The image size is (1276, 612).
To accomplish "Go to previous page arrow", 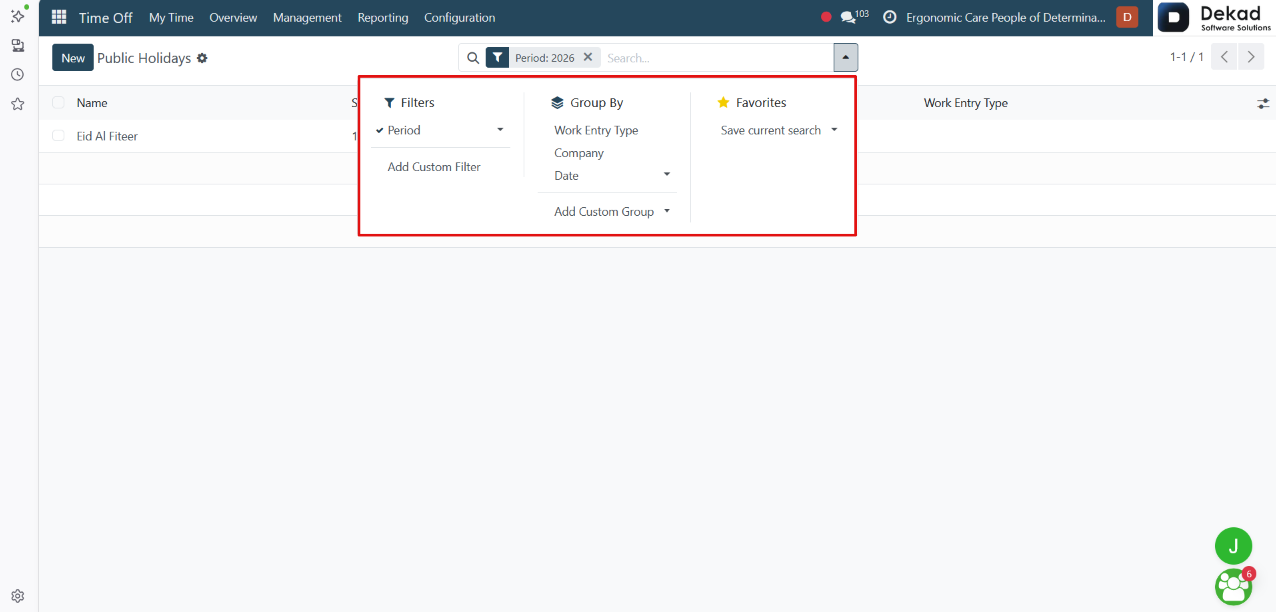I will [x=1224, y=57].
